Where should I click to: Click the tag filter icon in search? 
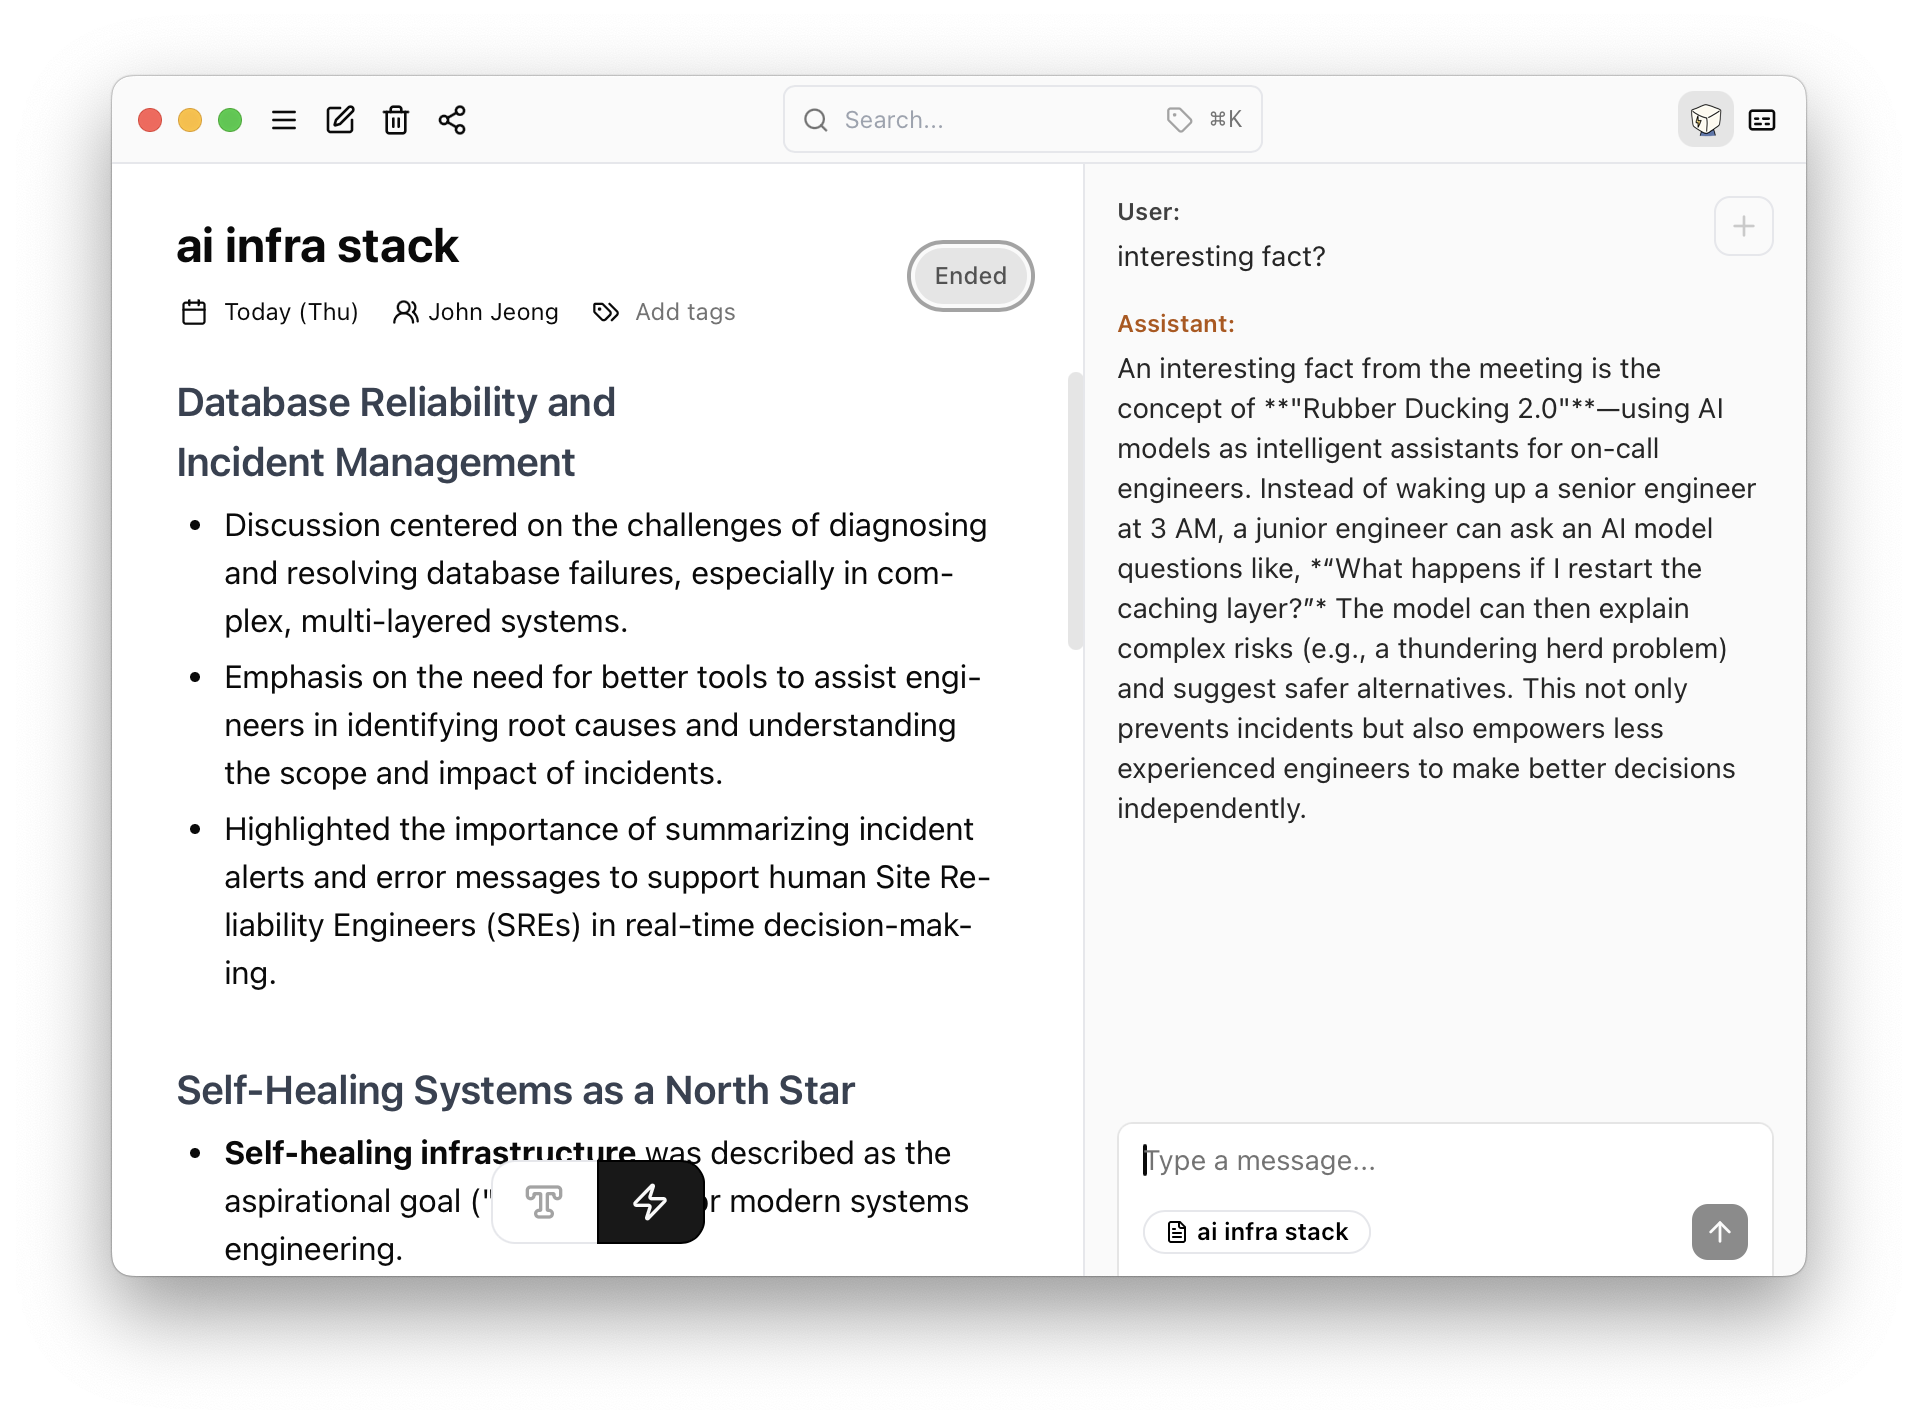1179,120
